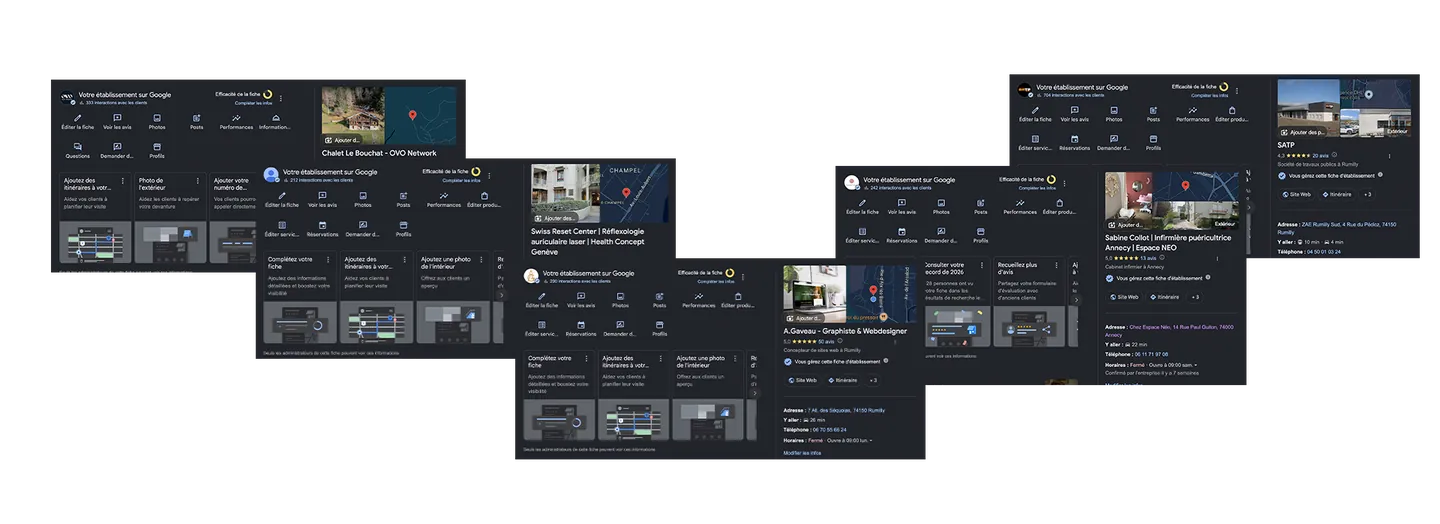Image resolution: width=1440 pixels, height=524 pixels.
Task: Open menu on Recueillez plus d'avis card
Action: pos(1058,266)
